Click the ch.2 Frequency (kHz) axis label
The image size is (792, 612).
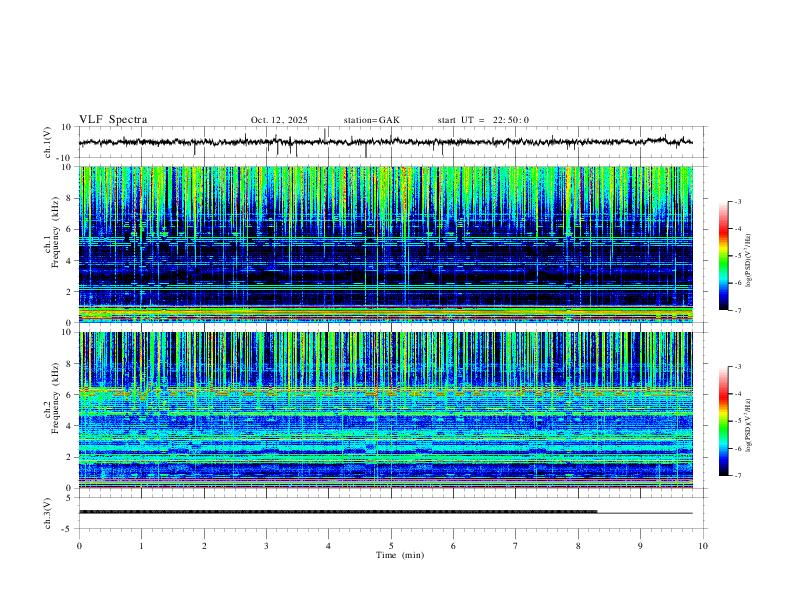pos(52,397)
